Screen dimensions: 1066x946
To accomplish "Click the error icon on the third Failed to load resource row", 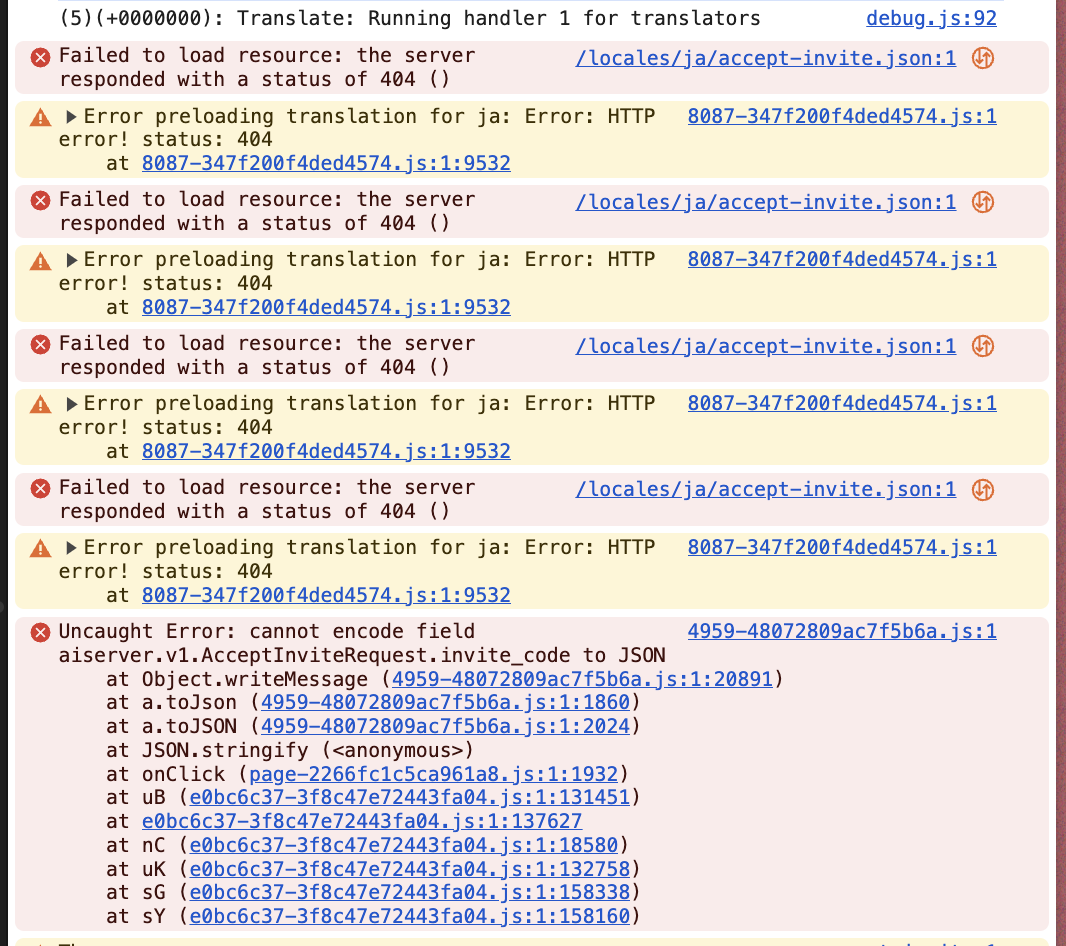I will click(x=40, y=344).
